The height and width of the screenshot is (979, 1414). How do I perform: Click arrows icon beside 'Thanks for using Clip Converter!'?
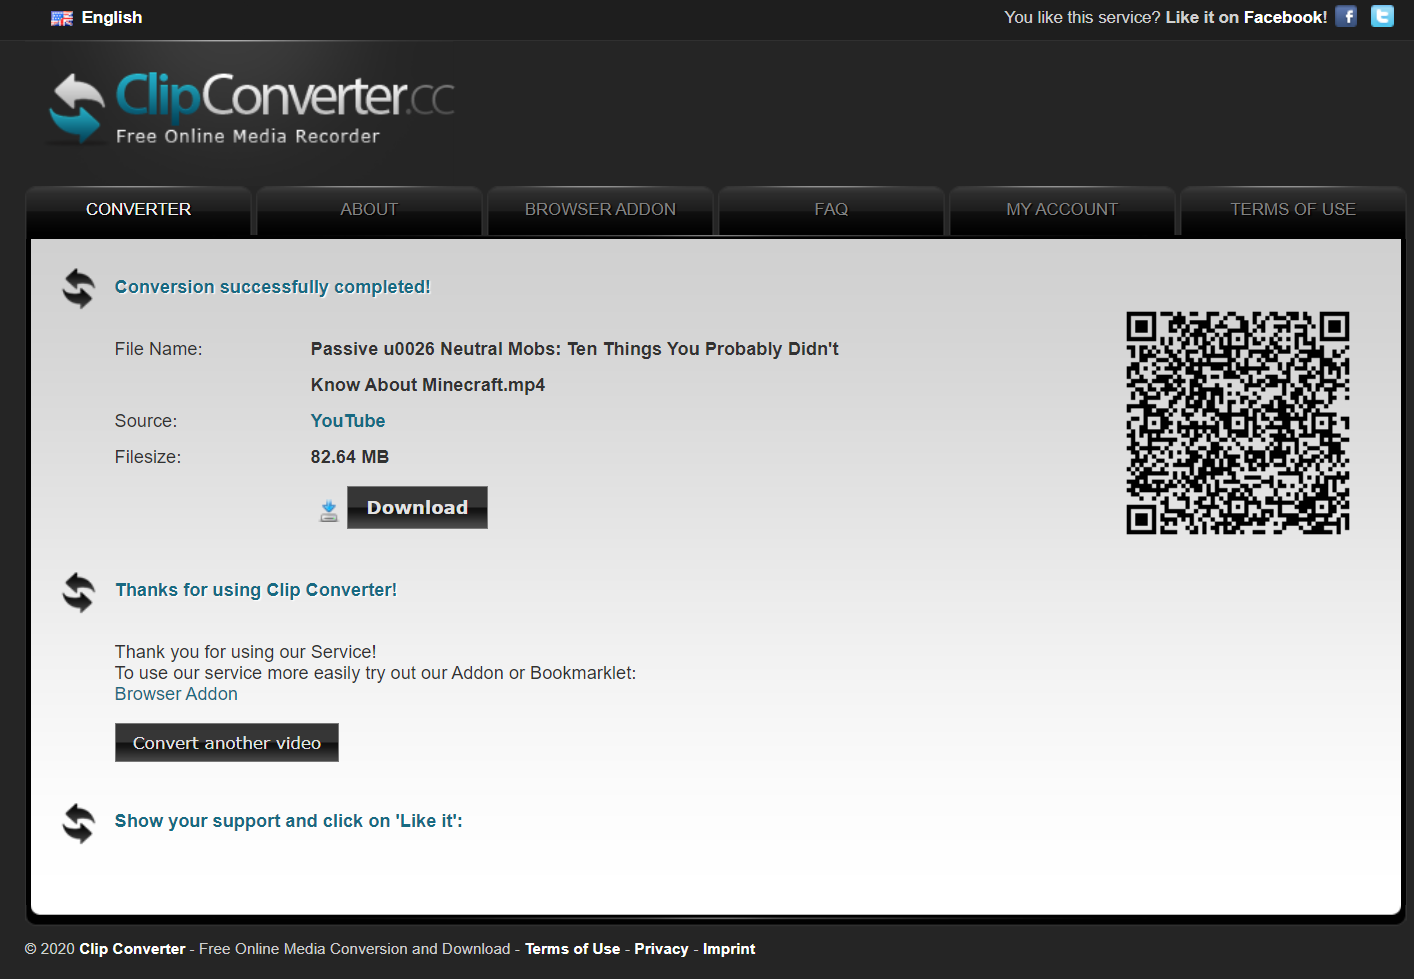point(79,592)
